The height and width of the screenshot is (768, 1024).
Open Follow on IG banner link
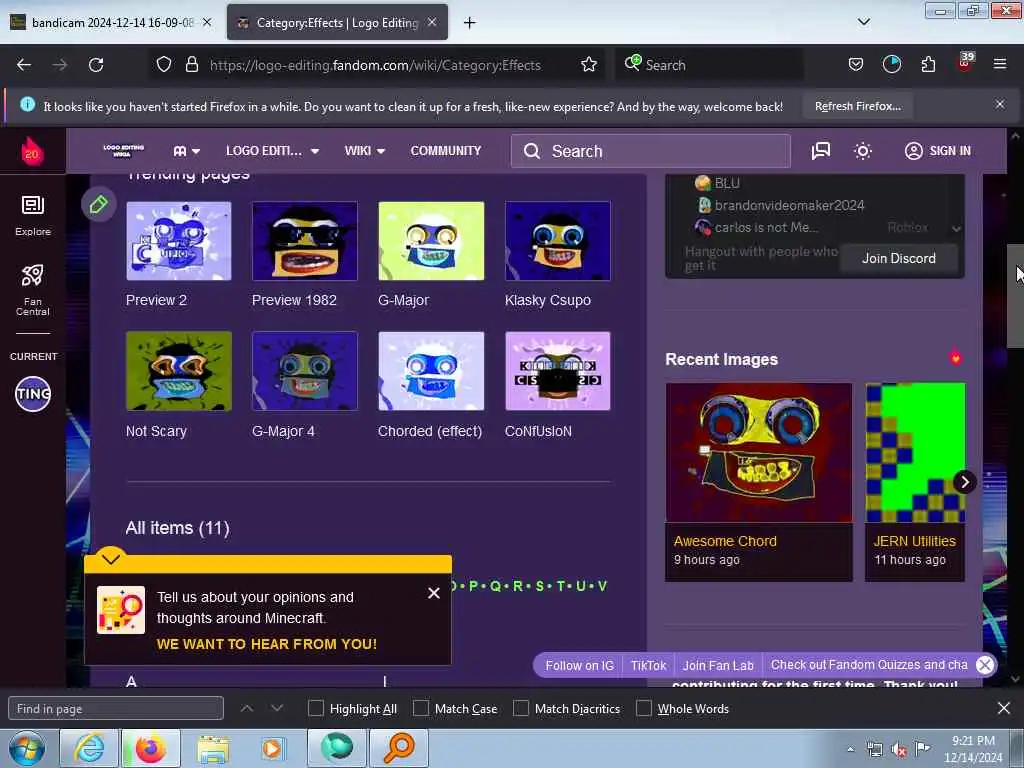point(579,665)
